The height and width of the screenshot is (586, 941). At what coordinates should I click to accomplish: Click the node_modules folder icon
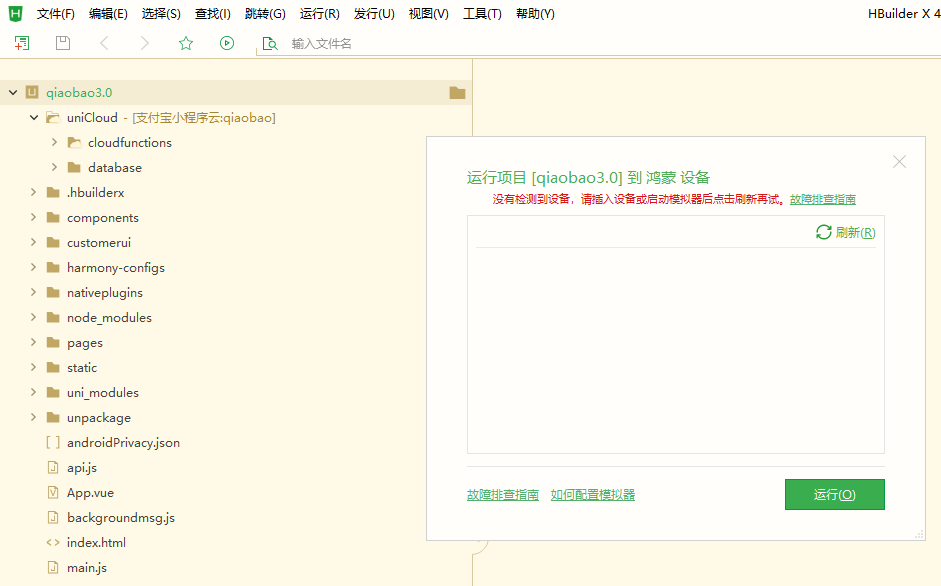pos(53,318)
